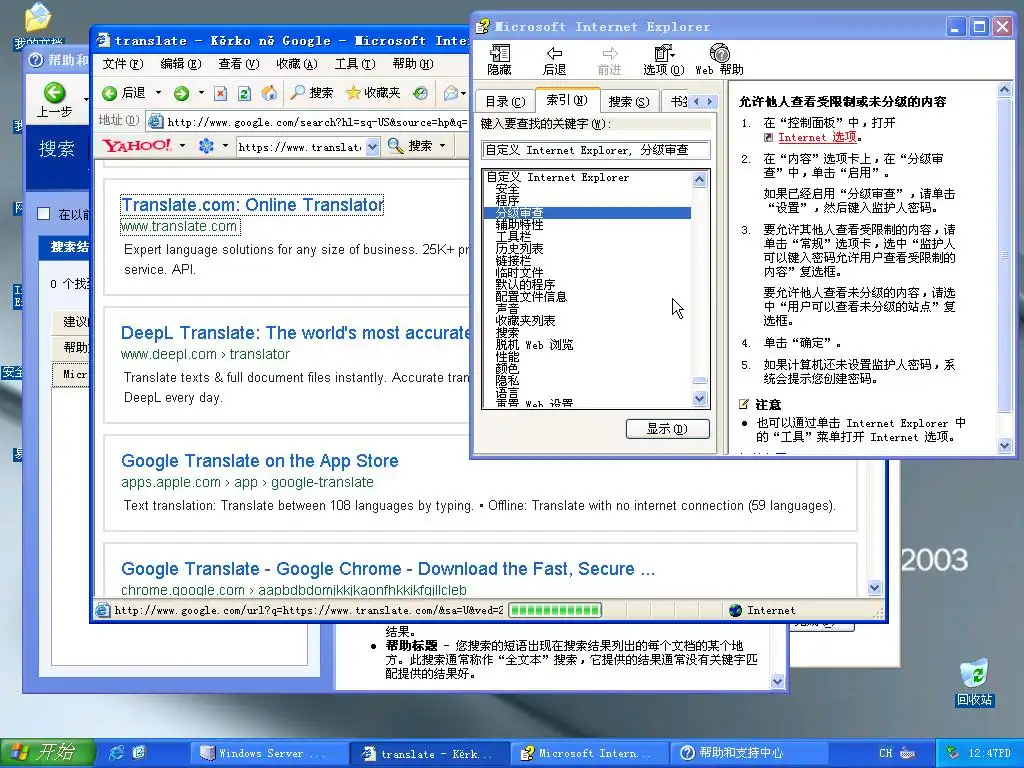Click 上一步 green arrow in Help Center
This screenshot has width=1024, height=768.
54,93
